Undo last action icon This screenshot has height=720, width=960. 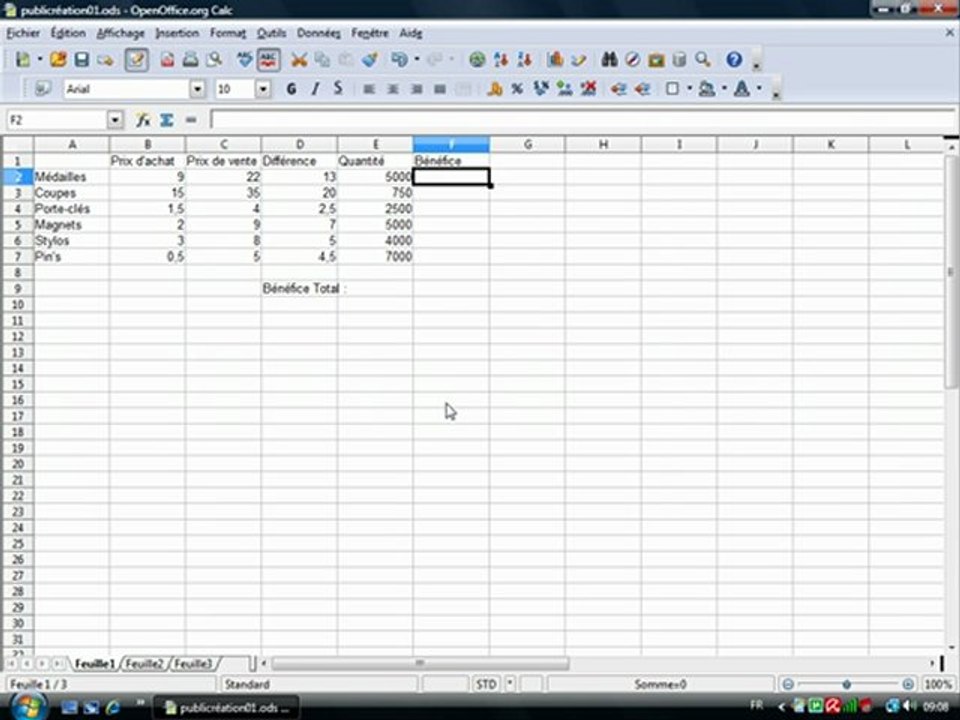pos(399,59)
